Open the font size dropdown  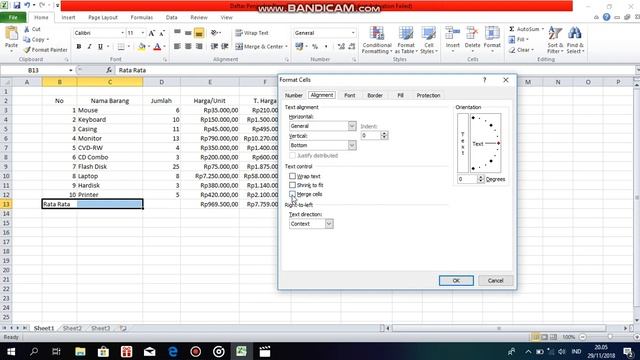tap(142, 33)
